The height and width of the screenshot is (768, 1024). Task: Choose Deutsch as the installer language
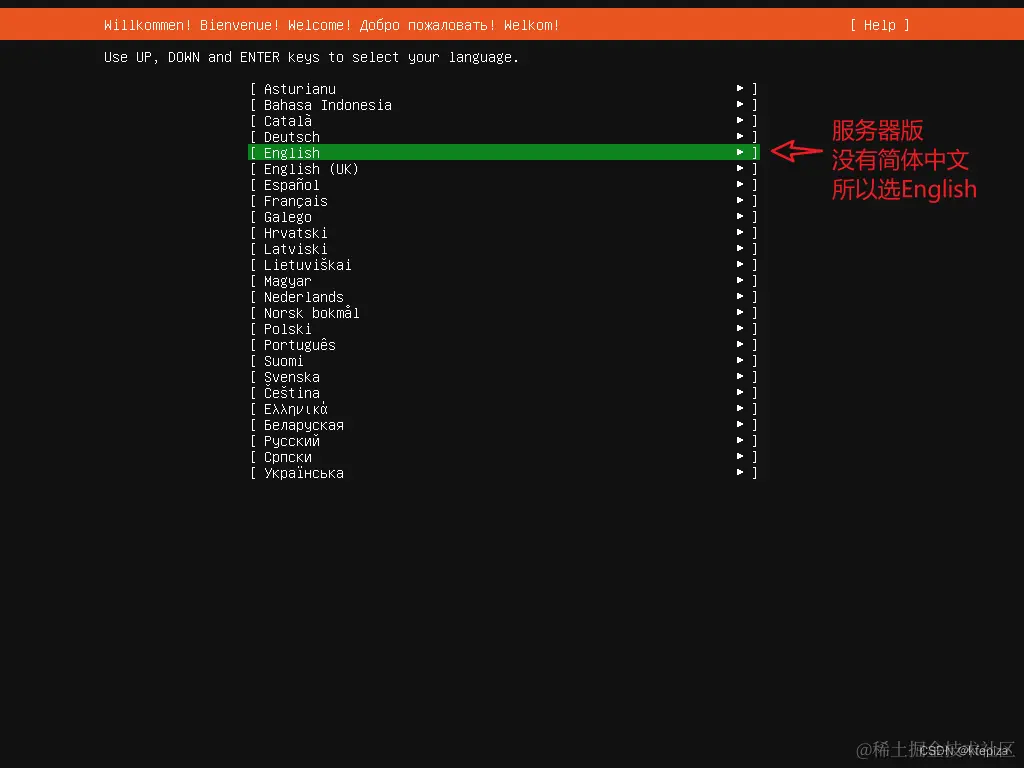(504, 136)
